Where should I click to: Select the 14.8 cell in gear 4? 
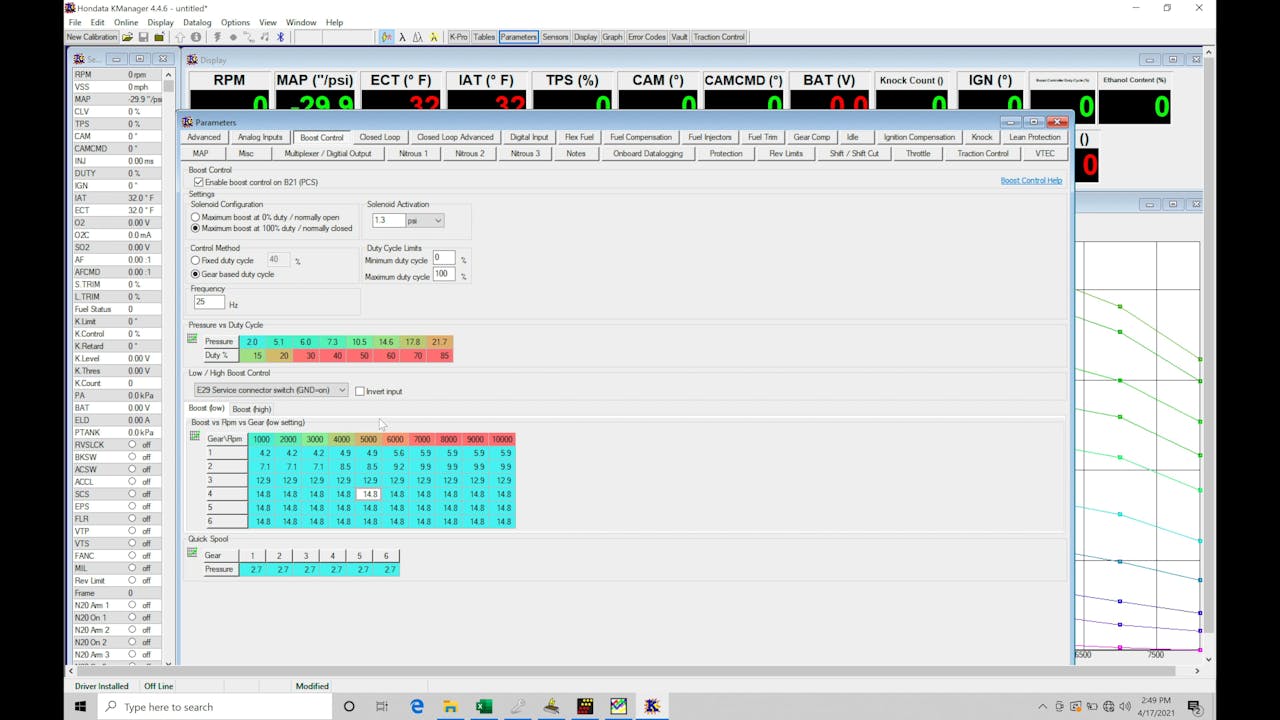369,493
